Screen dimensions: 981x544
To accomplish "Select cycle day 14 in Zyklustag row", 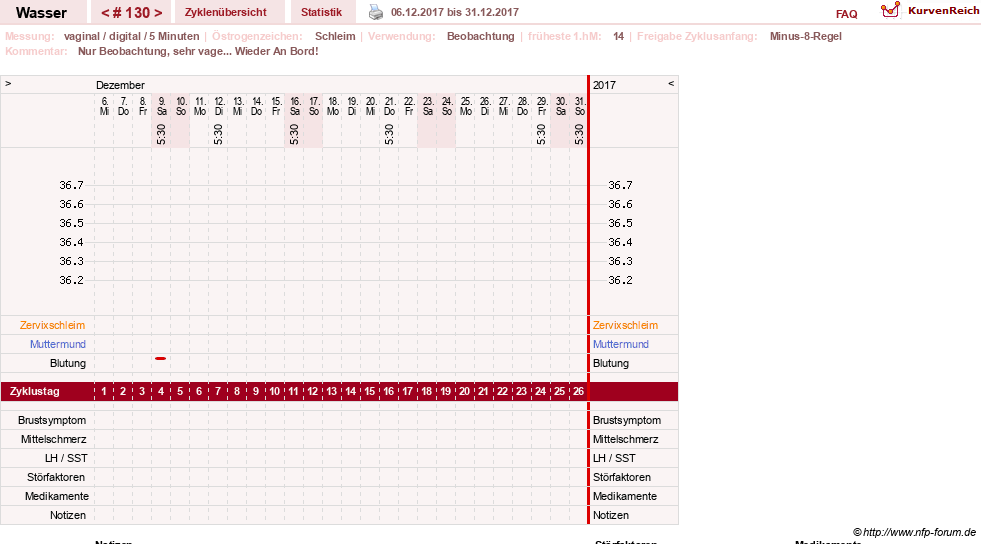I will (x=350, y=391).
